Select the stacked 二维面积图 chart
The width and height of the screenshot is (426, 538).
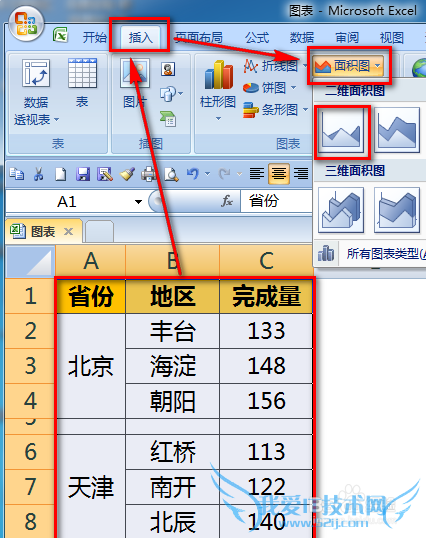pos(397,130)
